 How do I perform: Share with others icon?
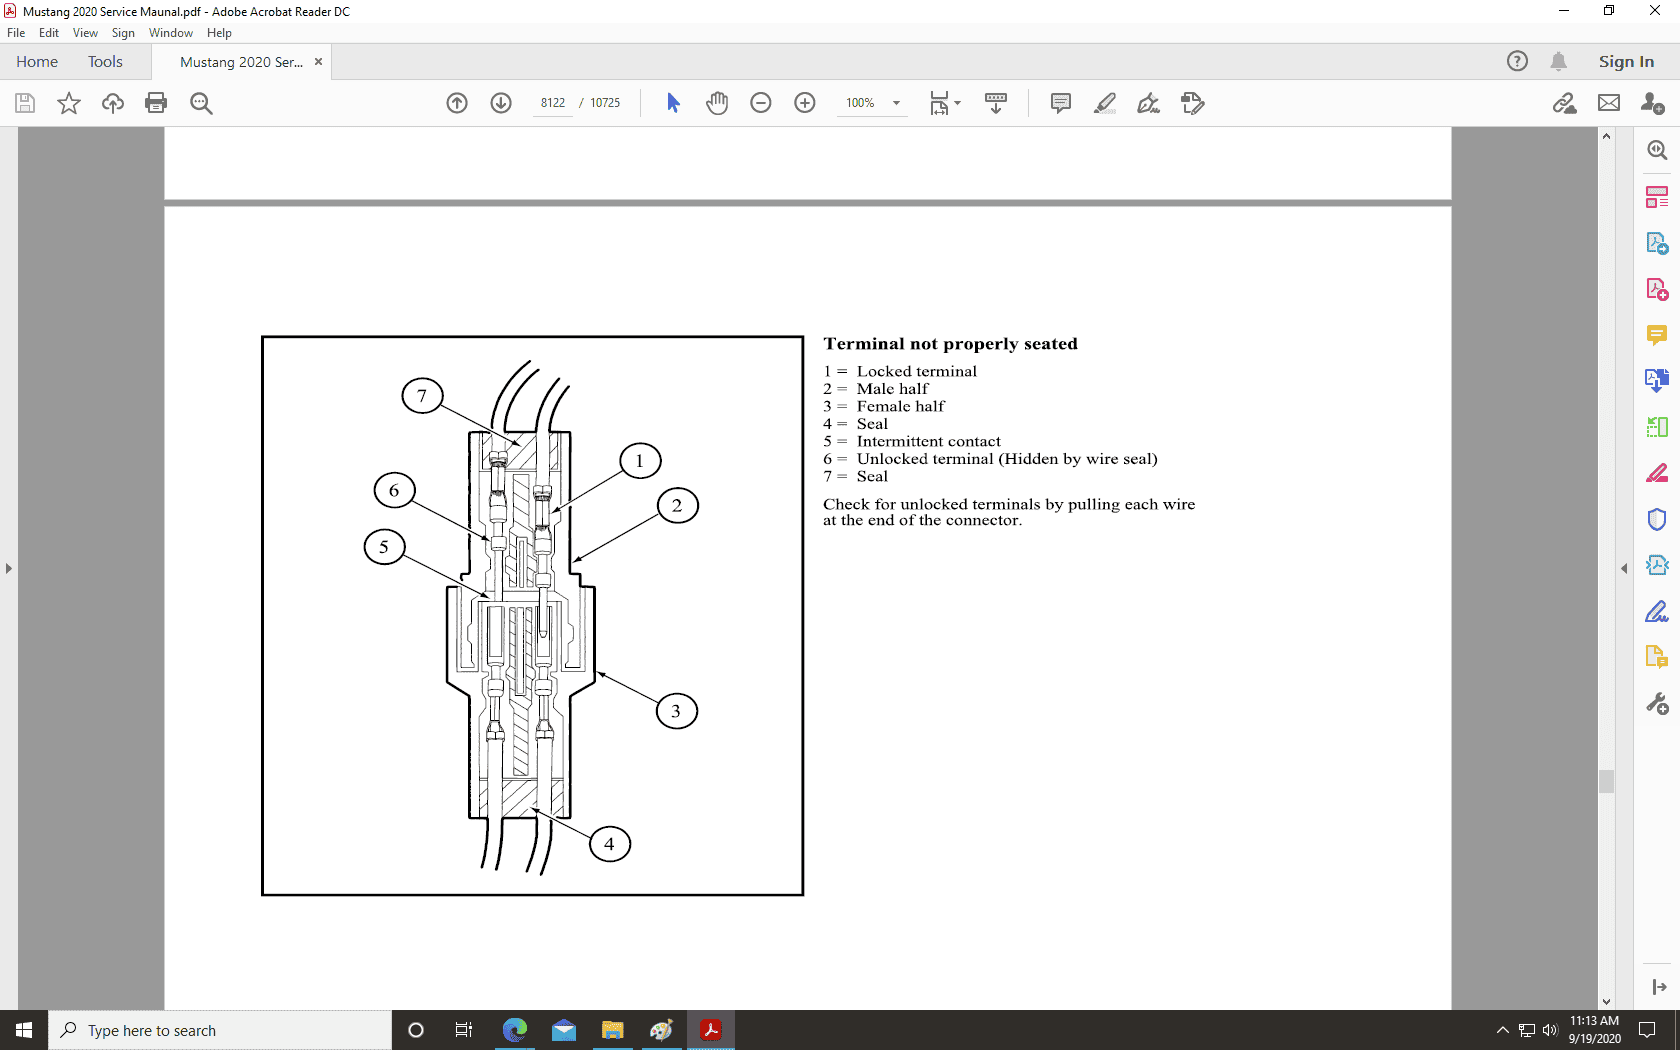1653,103
